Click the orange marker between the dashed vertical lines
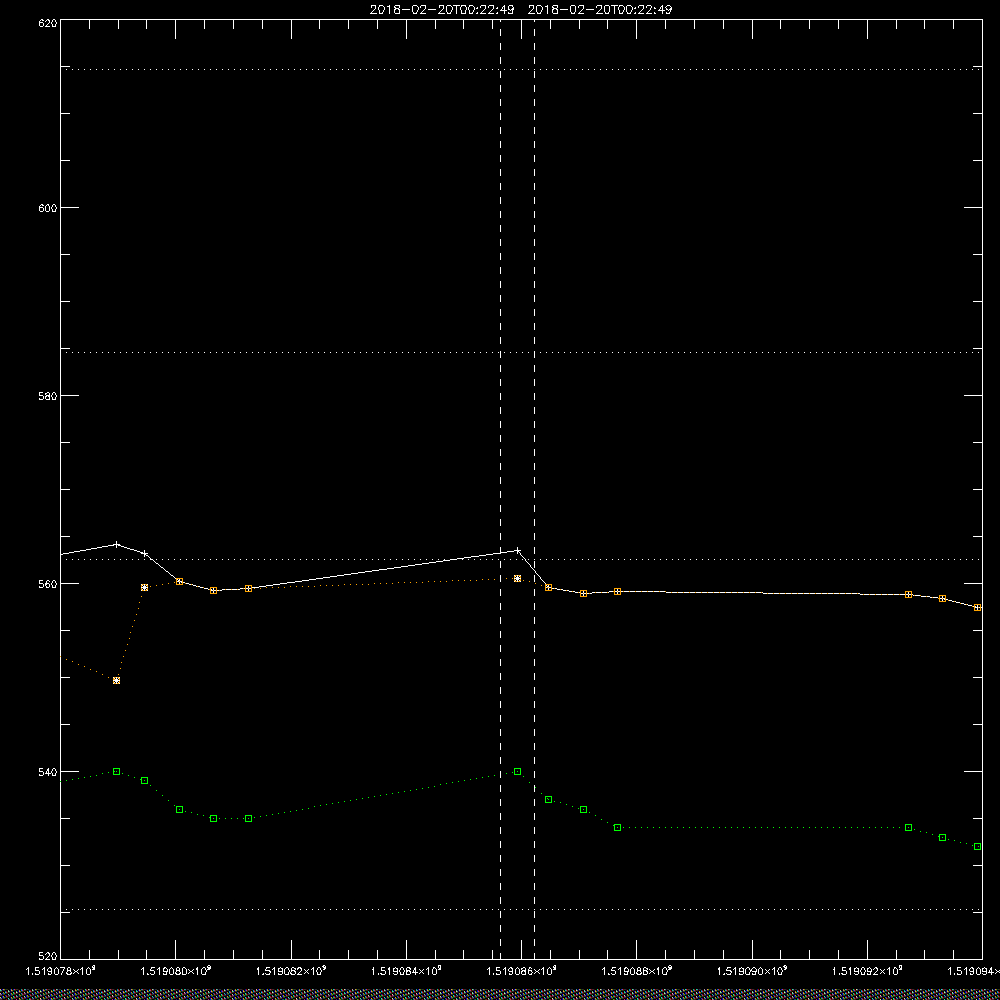The height and width of the screenshot is (1000, 1000). click(517, 578)
